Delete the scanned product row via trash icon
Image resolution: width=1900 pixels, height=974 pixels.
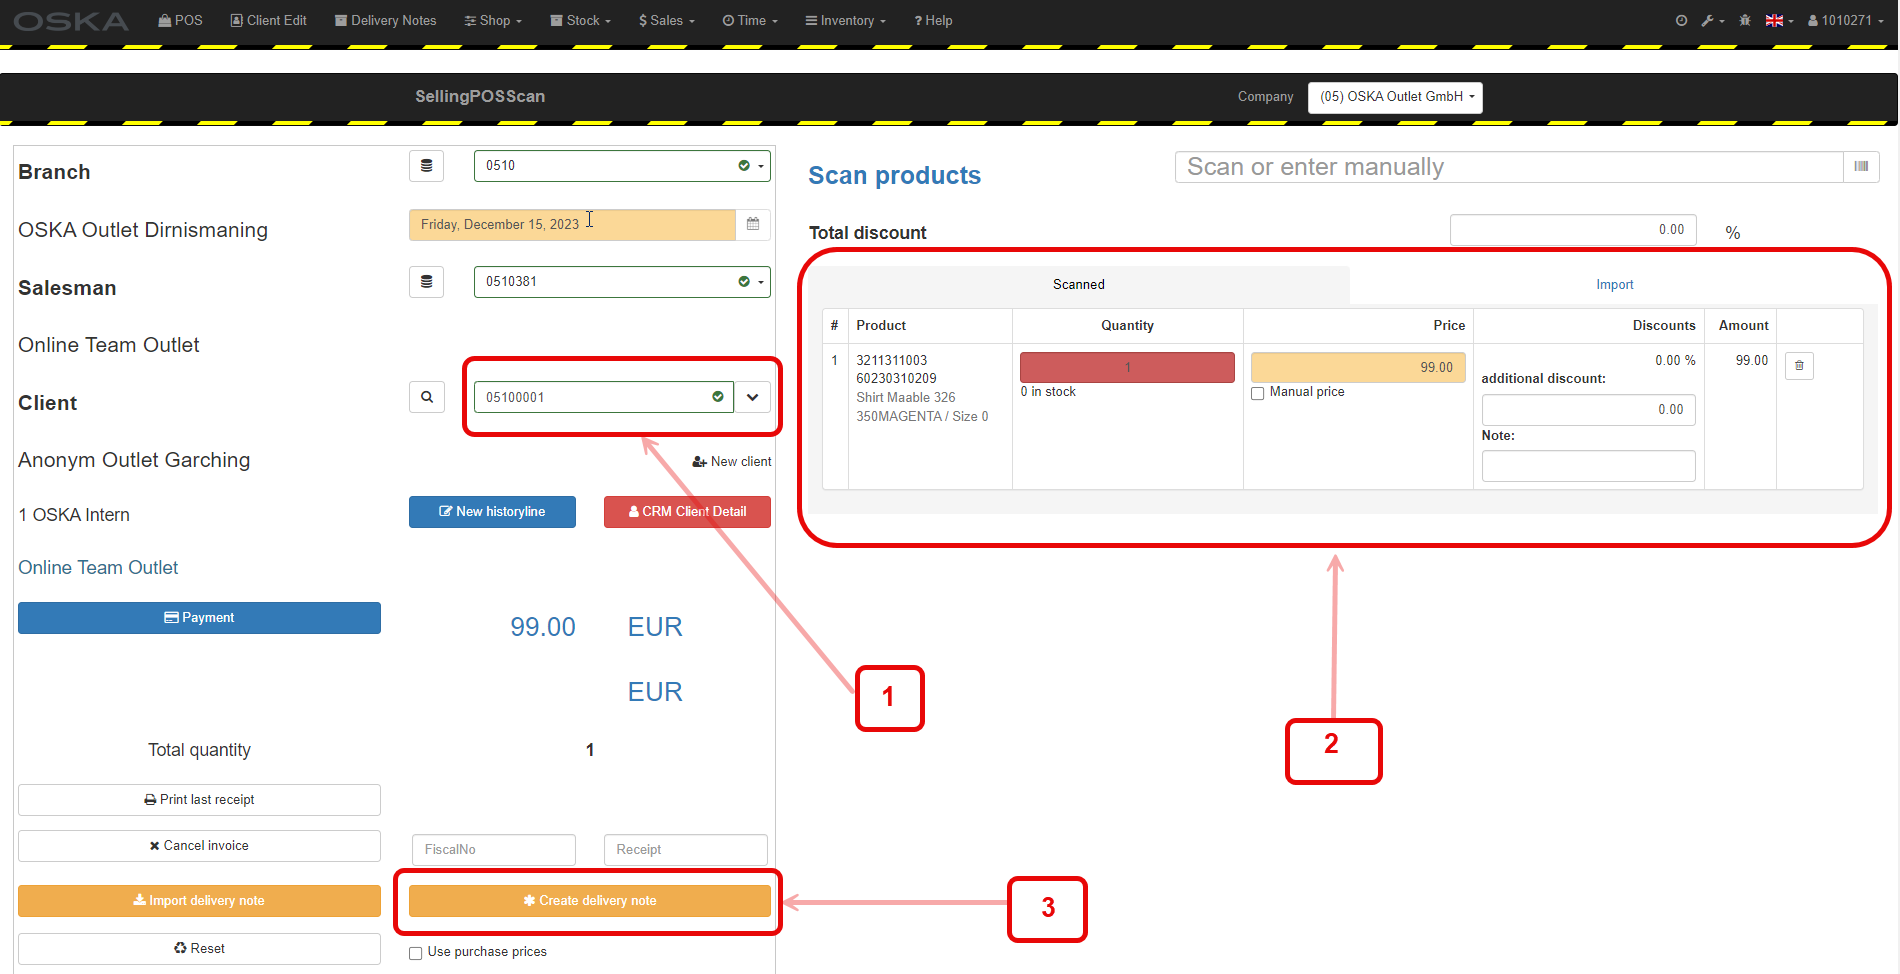click(x=1799, y=366)
